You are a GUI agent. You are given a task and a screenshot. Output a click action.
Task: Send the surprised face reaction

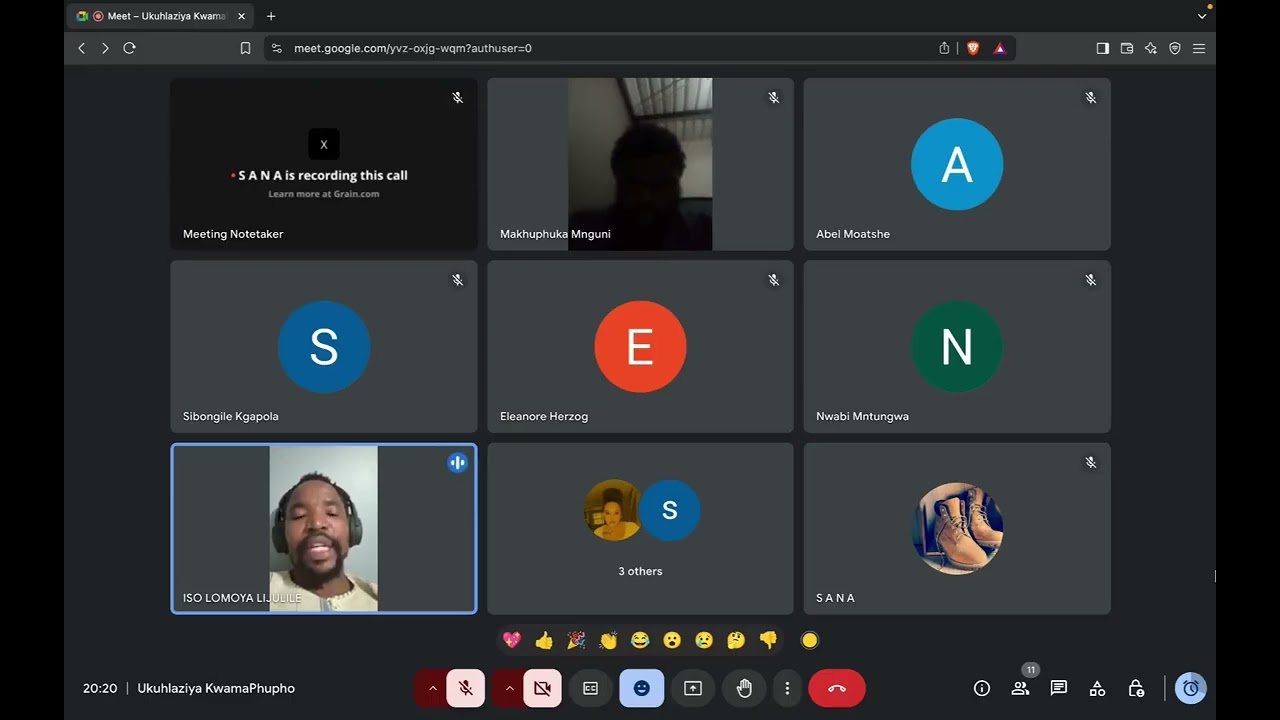click(672, 640)
